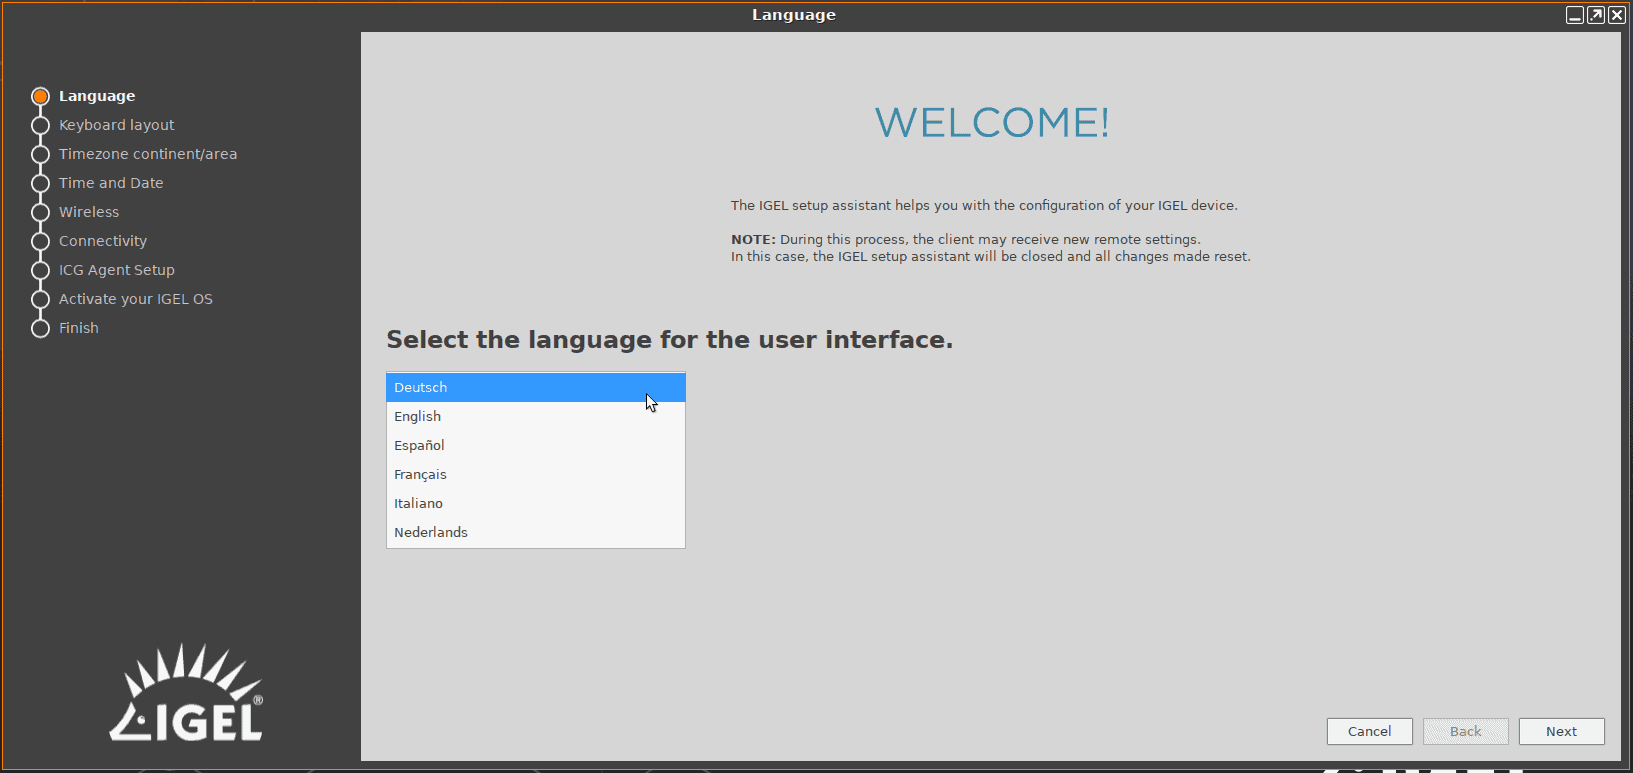Open the ICG Agent Setup step
Viewport: 1633px width, 773px height.
coord(117,271)
